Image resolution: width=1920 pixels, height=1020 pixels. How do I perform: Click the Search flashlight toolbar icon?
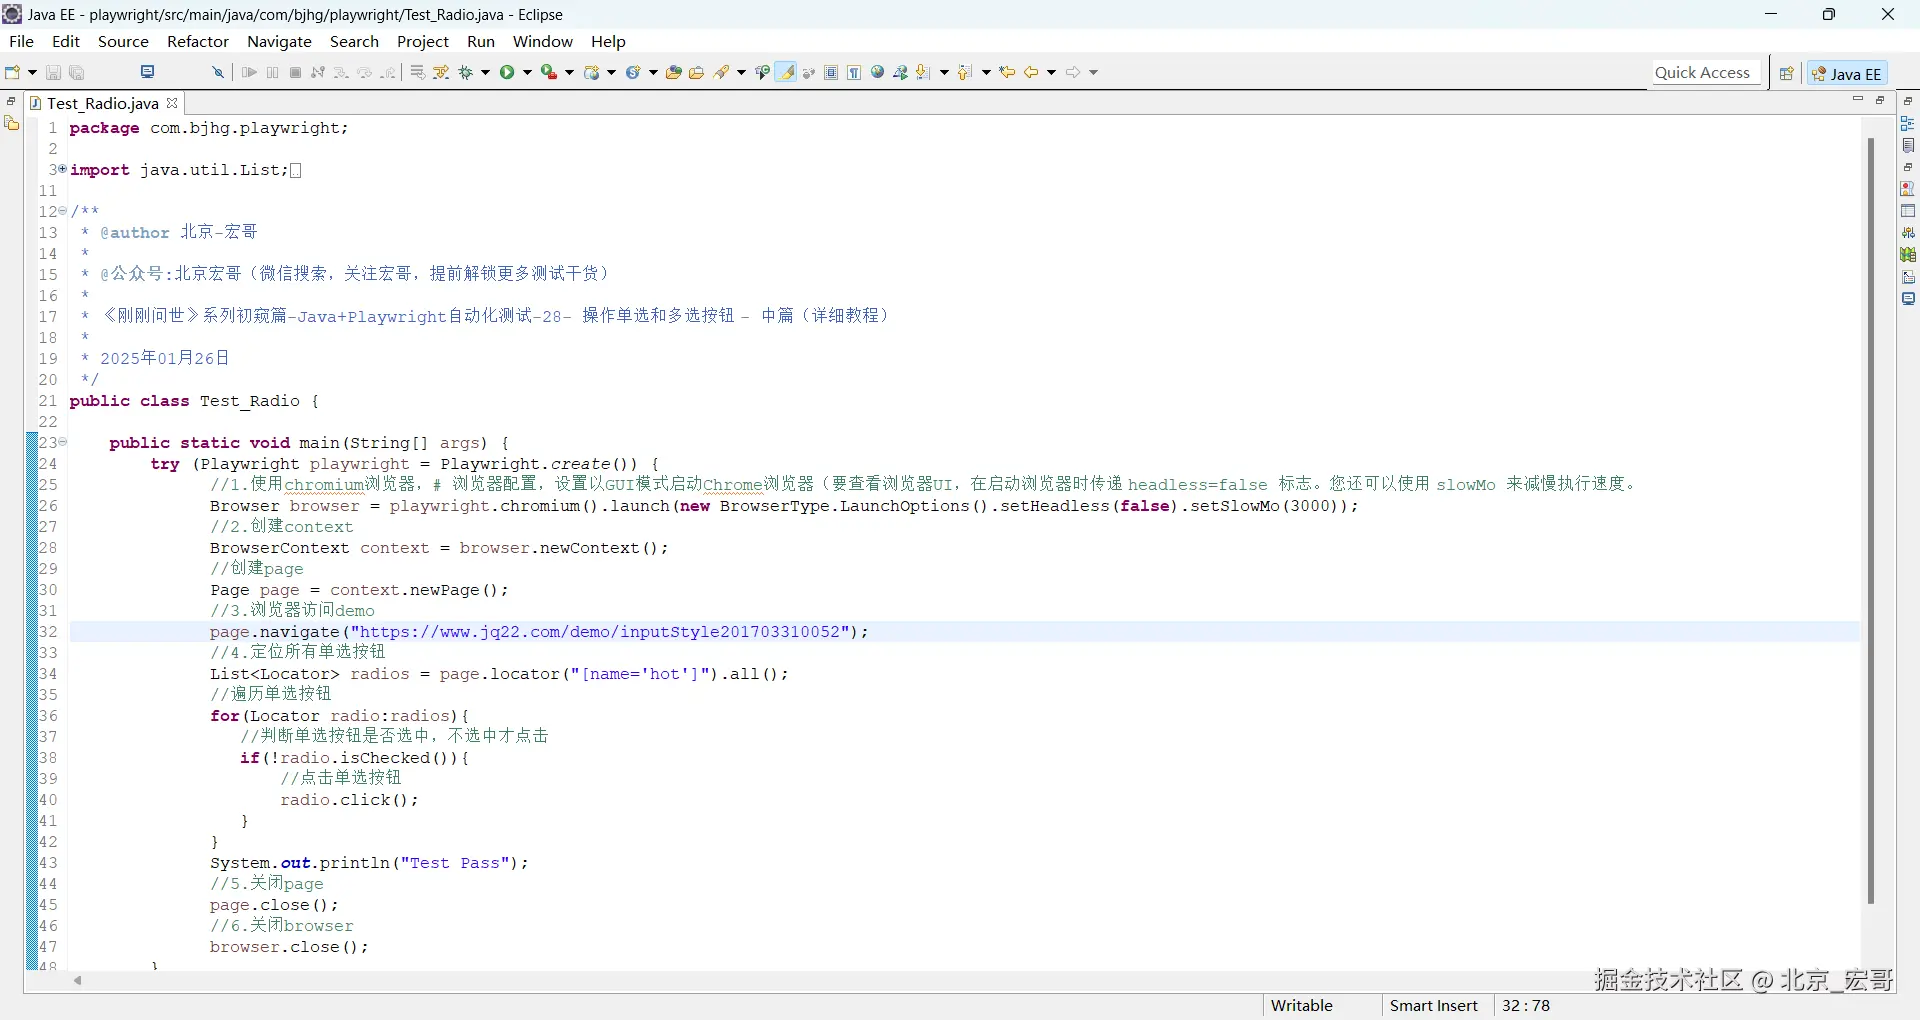coord(721,72)
